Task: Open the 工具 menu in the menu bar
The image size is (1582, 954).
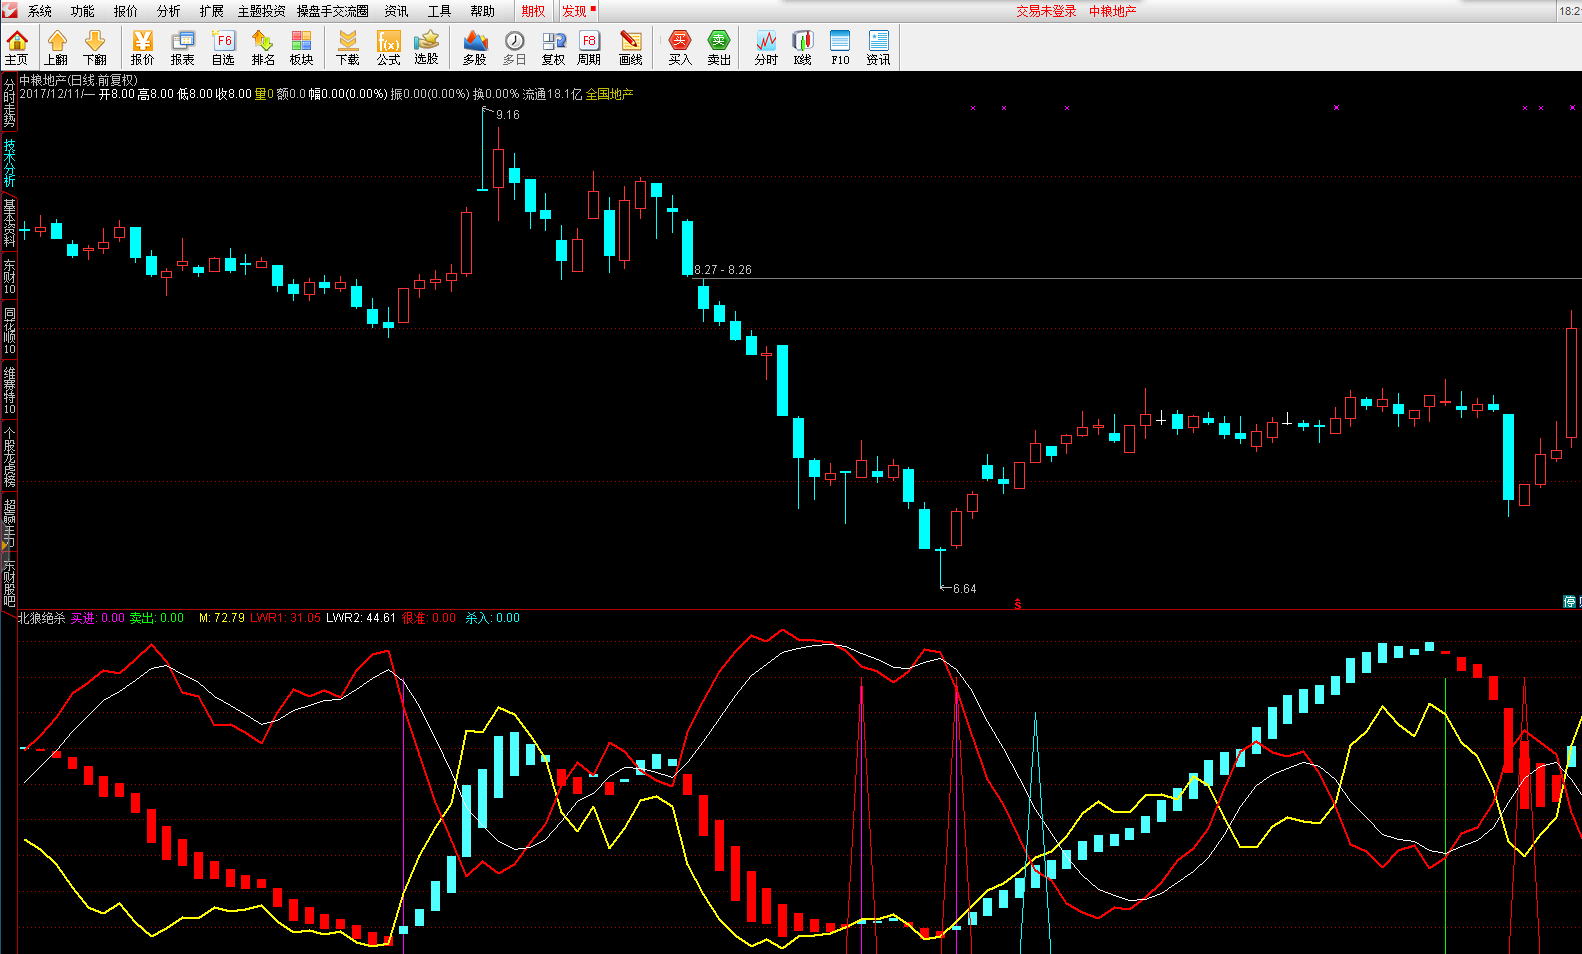Action: (439, 11)
